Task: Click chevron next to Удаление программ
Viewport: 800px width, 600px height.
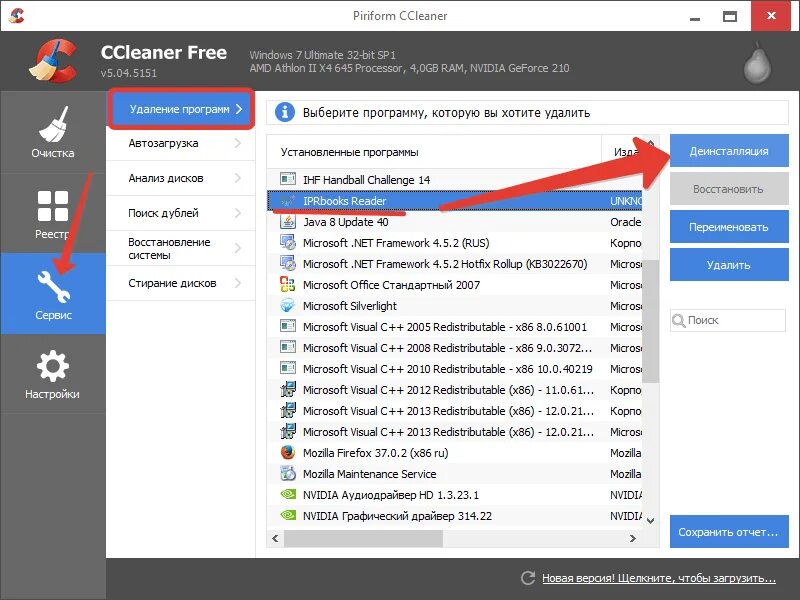Action: pyautogui.click(x=239, y=109)
